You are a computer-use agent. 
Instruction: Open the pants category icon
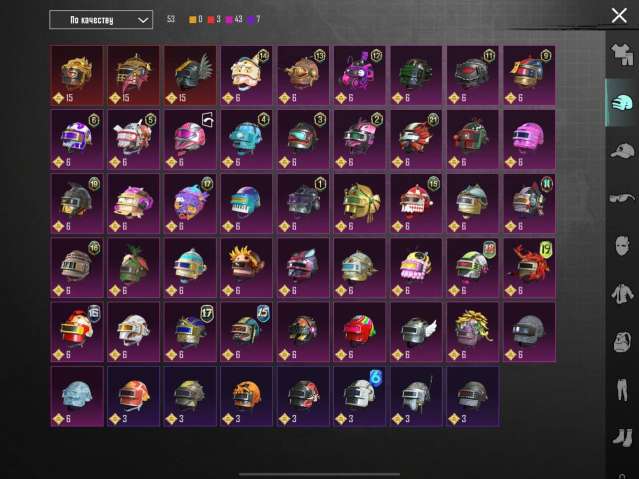click(x=622, y=389)
